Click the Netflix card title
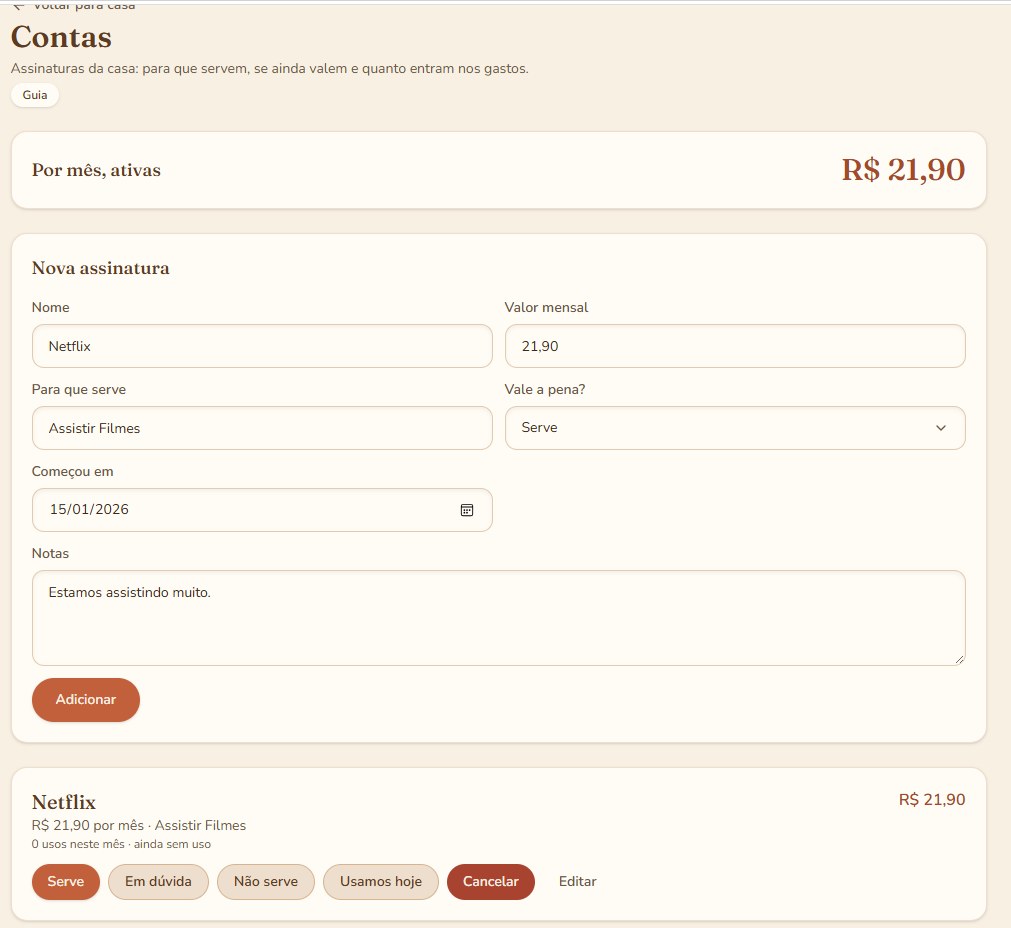1011x928 pixels. (x=64, y=802)
